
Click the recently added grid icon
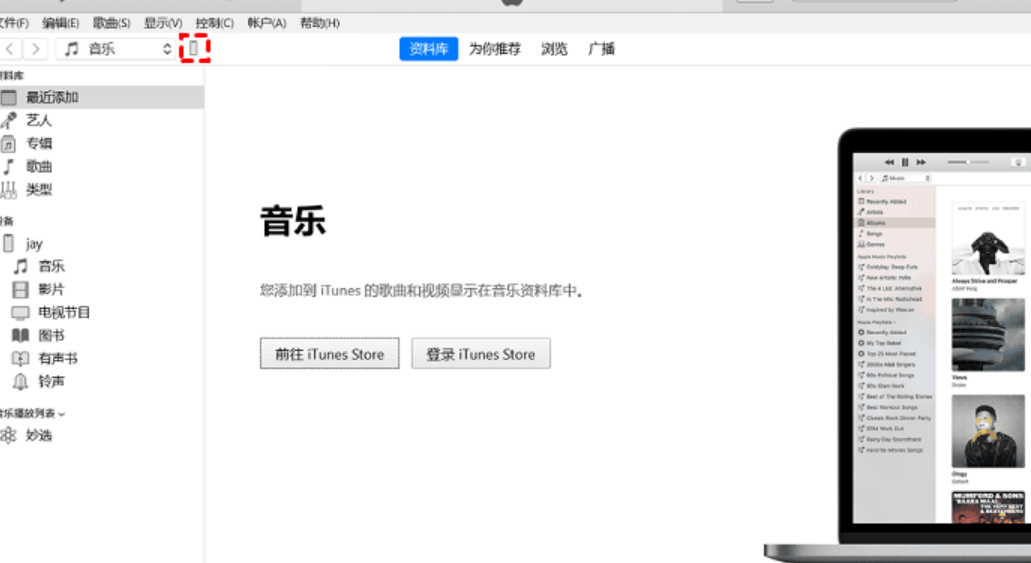point(9,97)
